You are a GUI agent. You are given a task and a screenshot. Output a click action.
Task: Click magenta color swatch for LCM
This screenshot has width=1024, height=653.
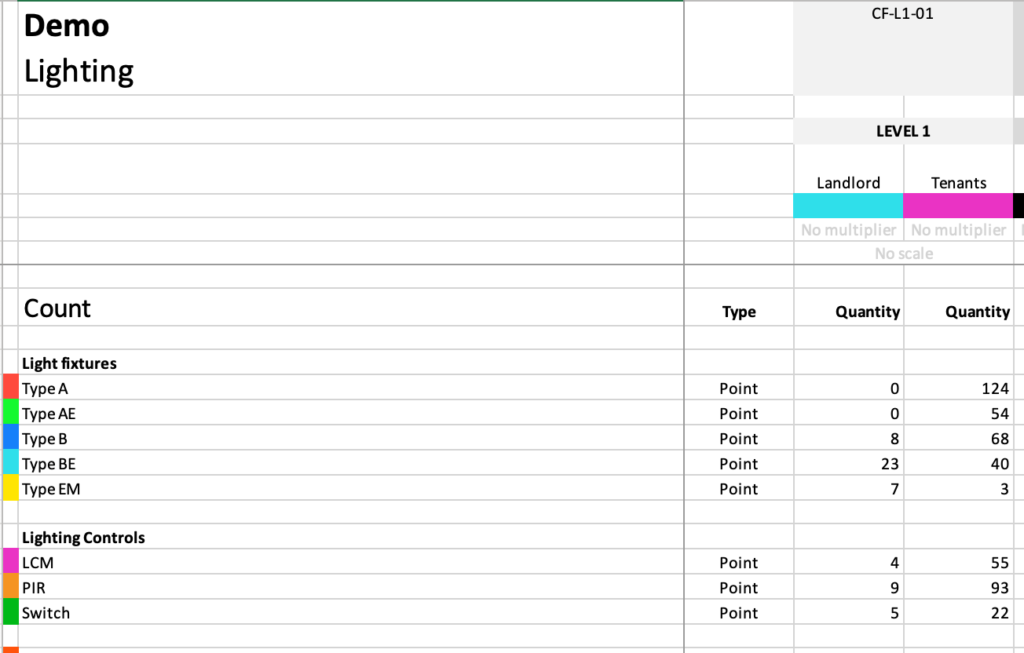coord(11,561)
